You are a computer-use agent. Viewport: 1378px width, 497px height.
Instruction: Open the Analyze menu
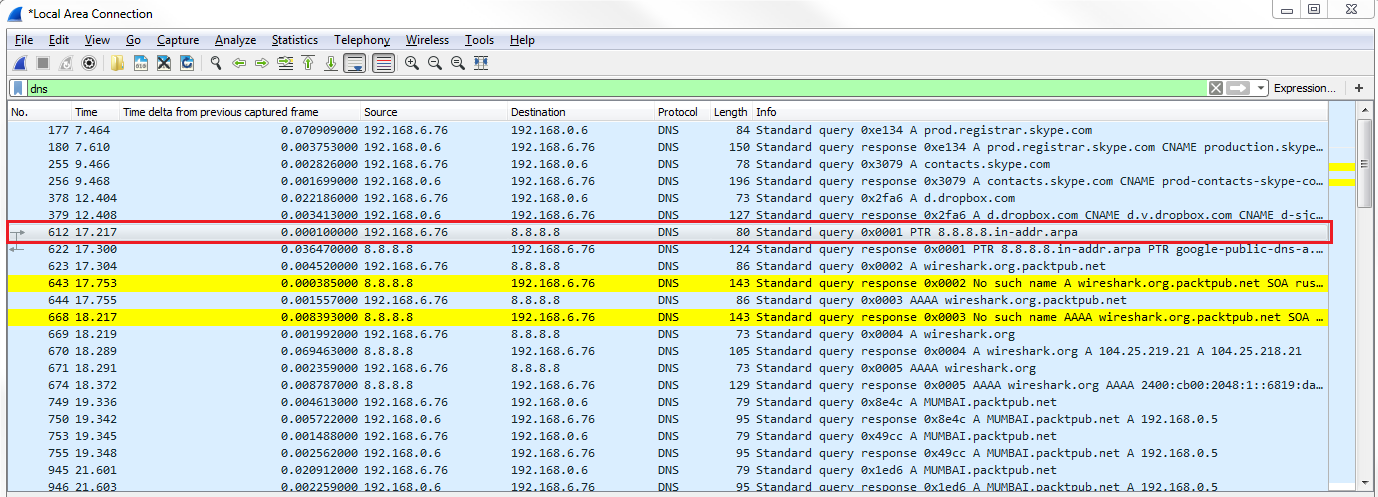(x=235, y=40)
